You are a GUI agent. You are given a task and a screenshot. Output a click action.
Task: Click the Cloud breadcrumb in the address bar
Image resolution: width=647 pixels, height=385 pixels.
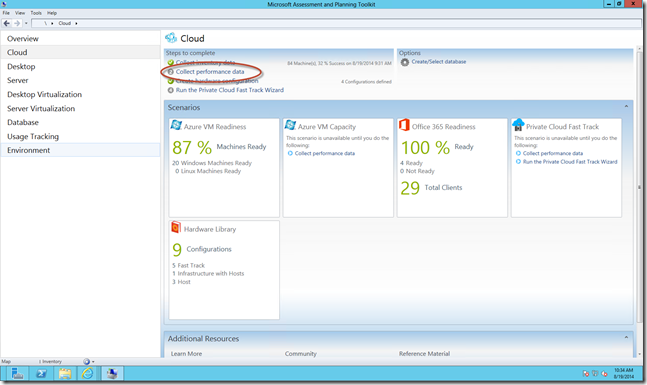pos(65,24)
